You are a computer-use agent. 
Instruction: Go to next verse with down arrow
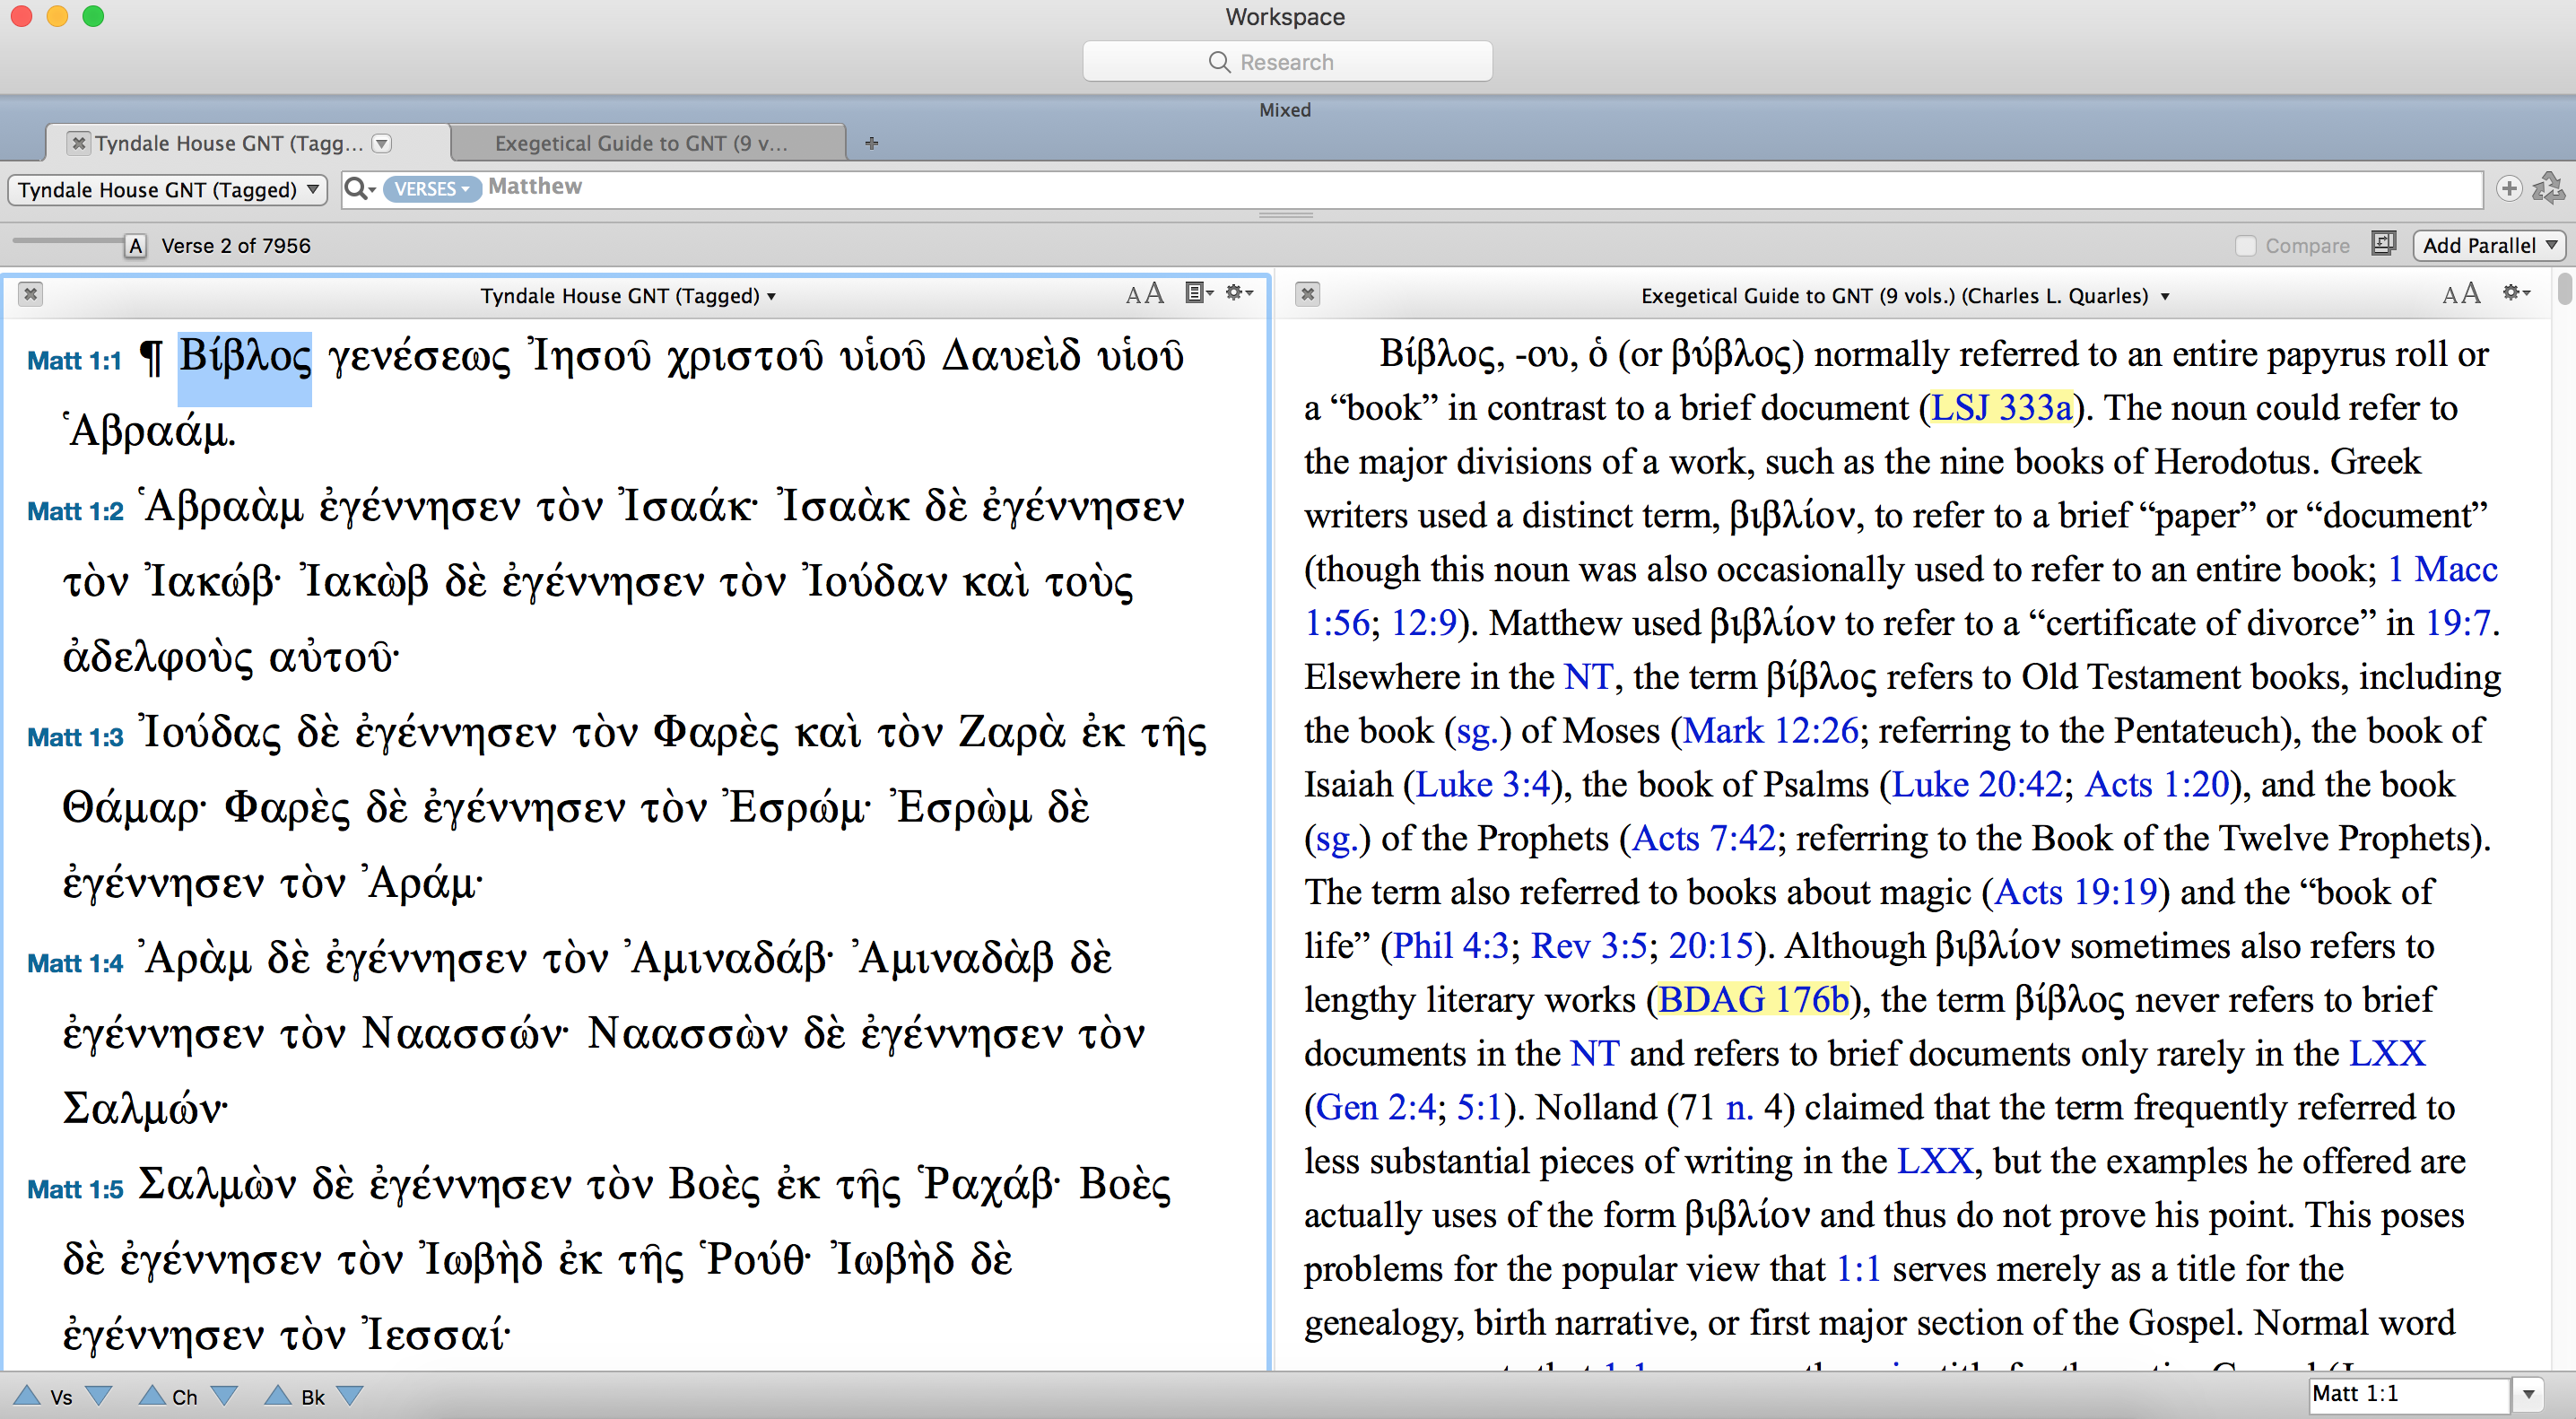tap(99, 1395)
